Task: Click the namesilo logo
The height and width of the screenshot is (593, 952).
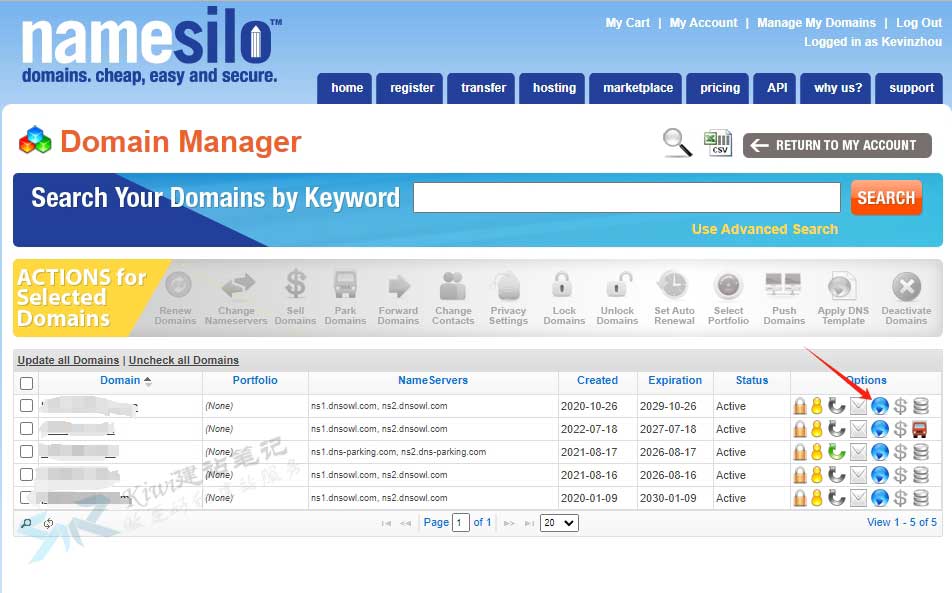Action: [x=151, y=45]
